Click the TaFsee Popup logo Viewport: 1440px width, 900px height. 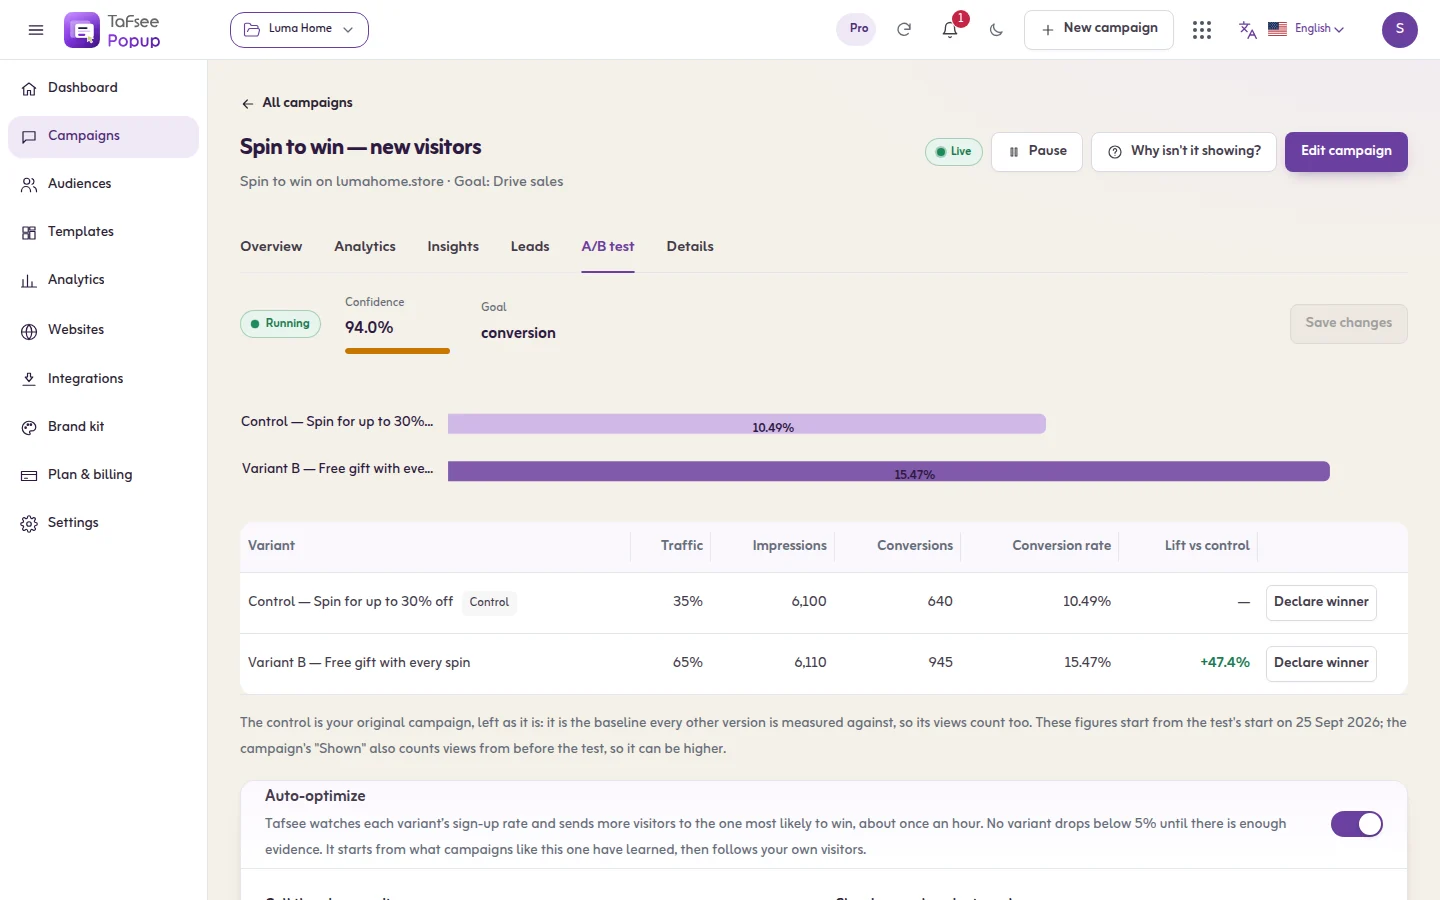tap(112, 30)
